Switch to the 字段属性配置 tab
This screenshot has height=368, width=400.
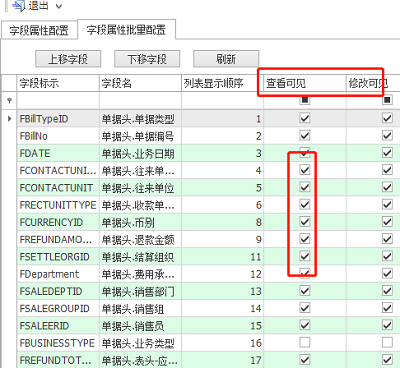tap(39, 30)
